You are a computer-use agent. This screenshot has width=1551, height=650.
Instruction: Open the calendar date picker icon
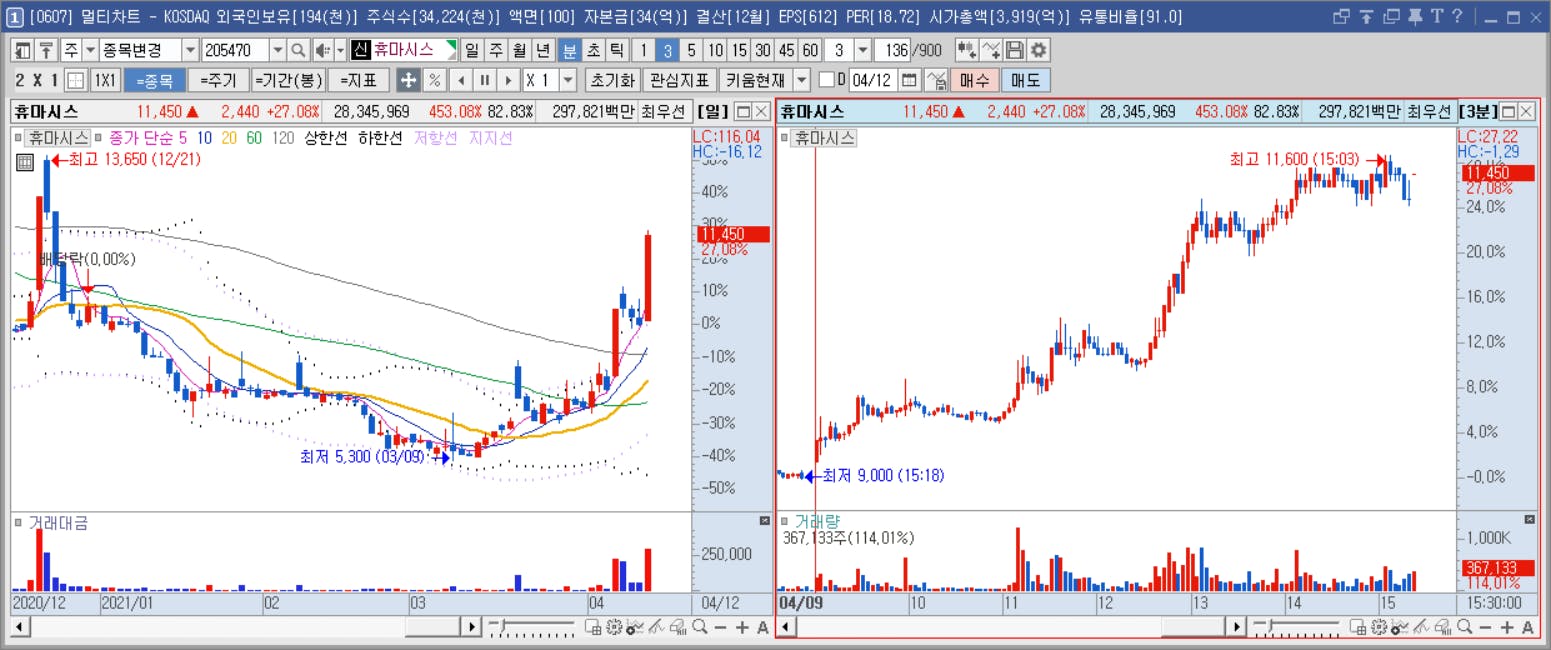point(910,80)
